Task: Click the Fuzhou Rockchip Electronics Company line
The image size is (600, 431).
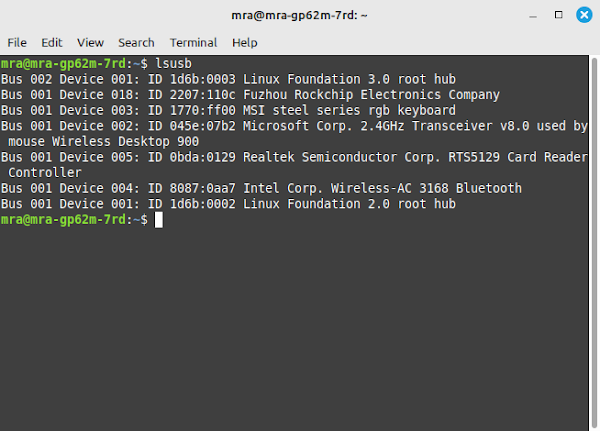Action: (x=250, y=95)
